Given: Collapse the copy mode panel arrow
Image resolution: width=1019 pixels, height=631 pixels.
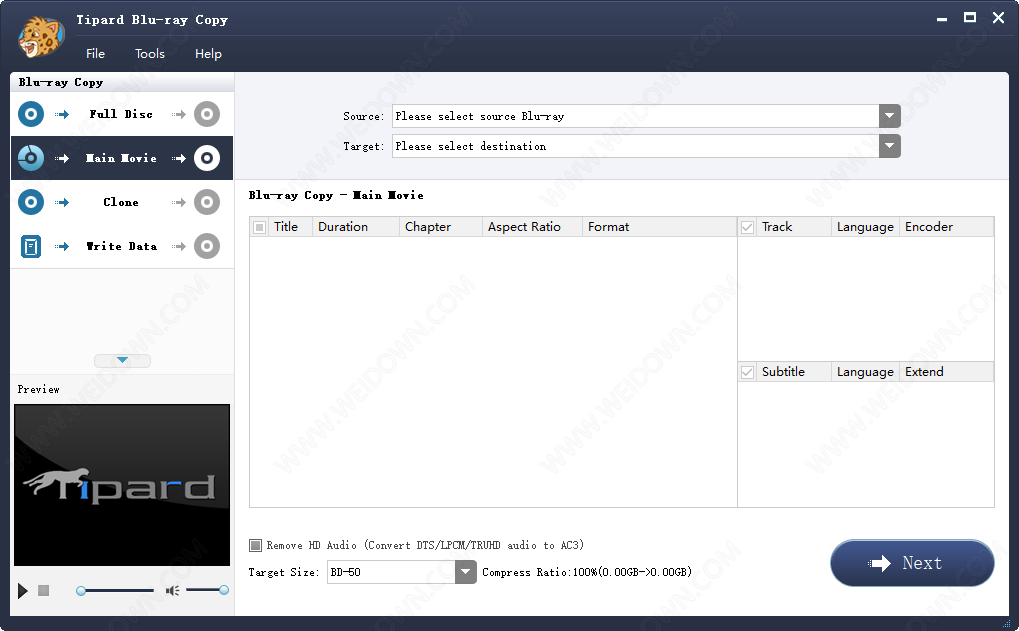Looking at the screenshot, I should click(122, 361).
